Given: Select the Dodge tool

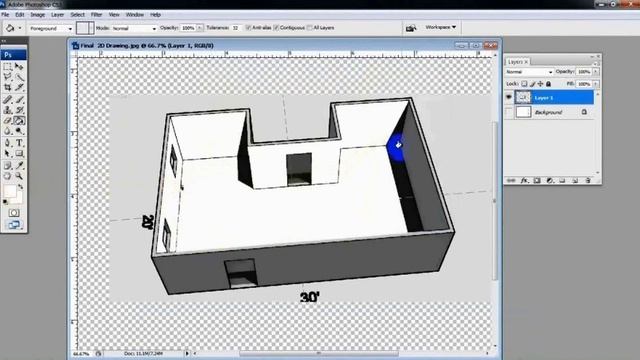Looking at the screenshot, I should tap(19, 131).
